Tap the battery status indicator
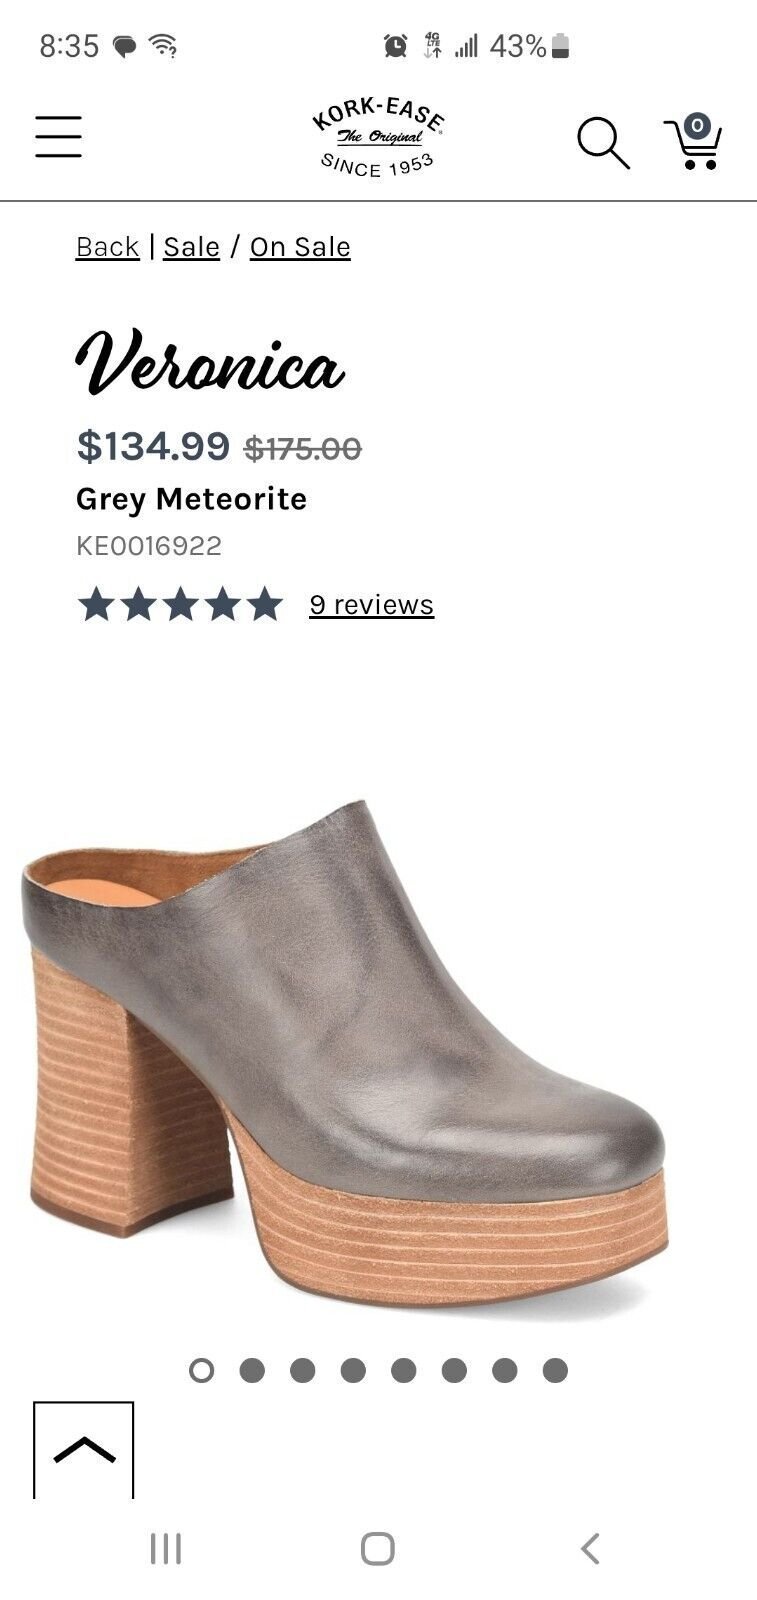This screenshot has height=1600, width=757. (x=560, y=46)
